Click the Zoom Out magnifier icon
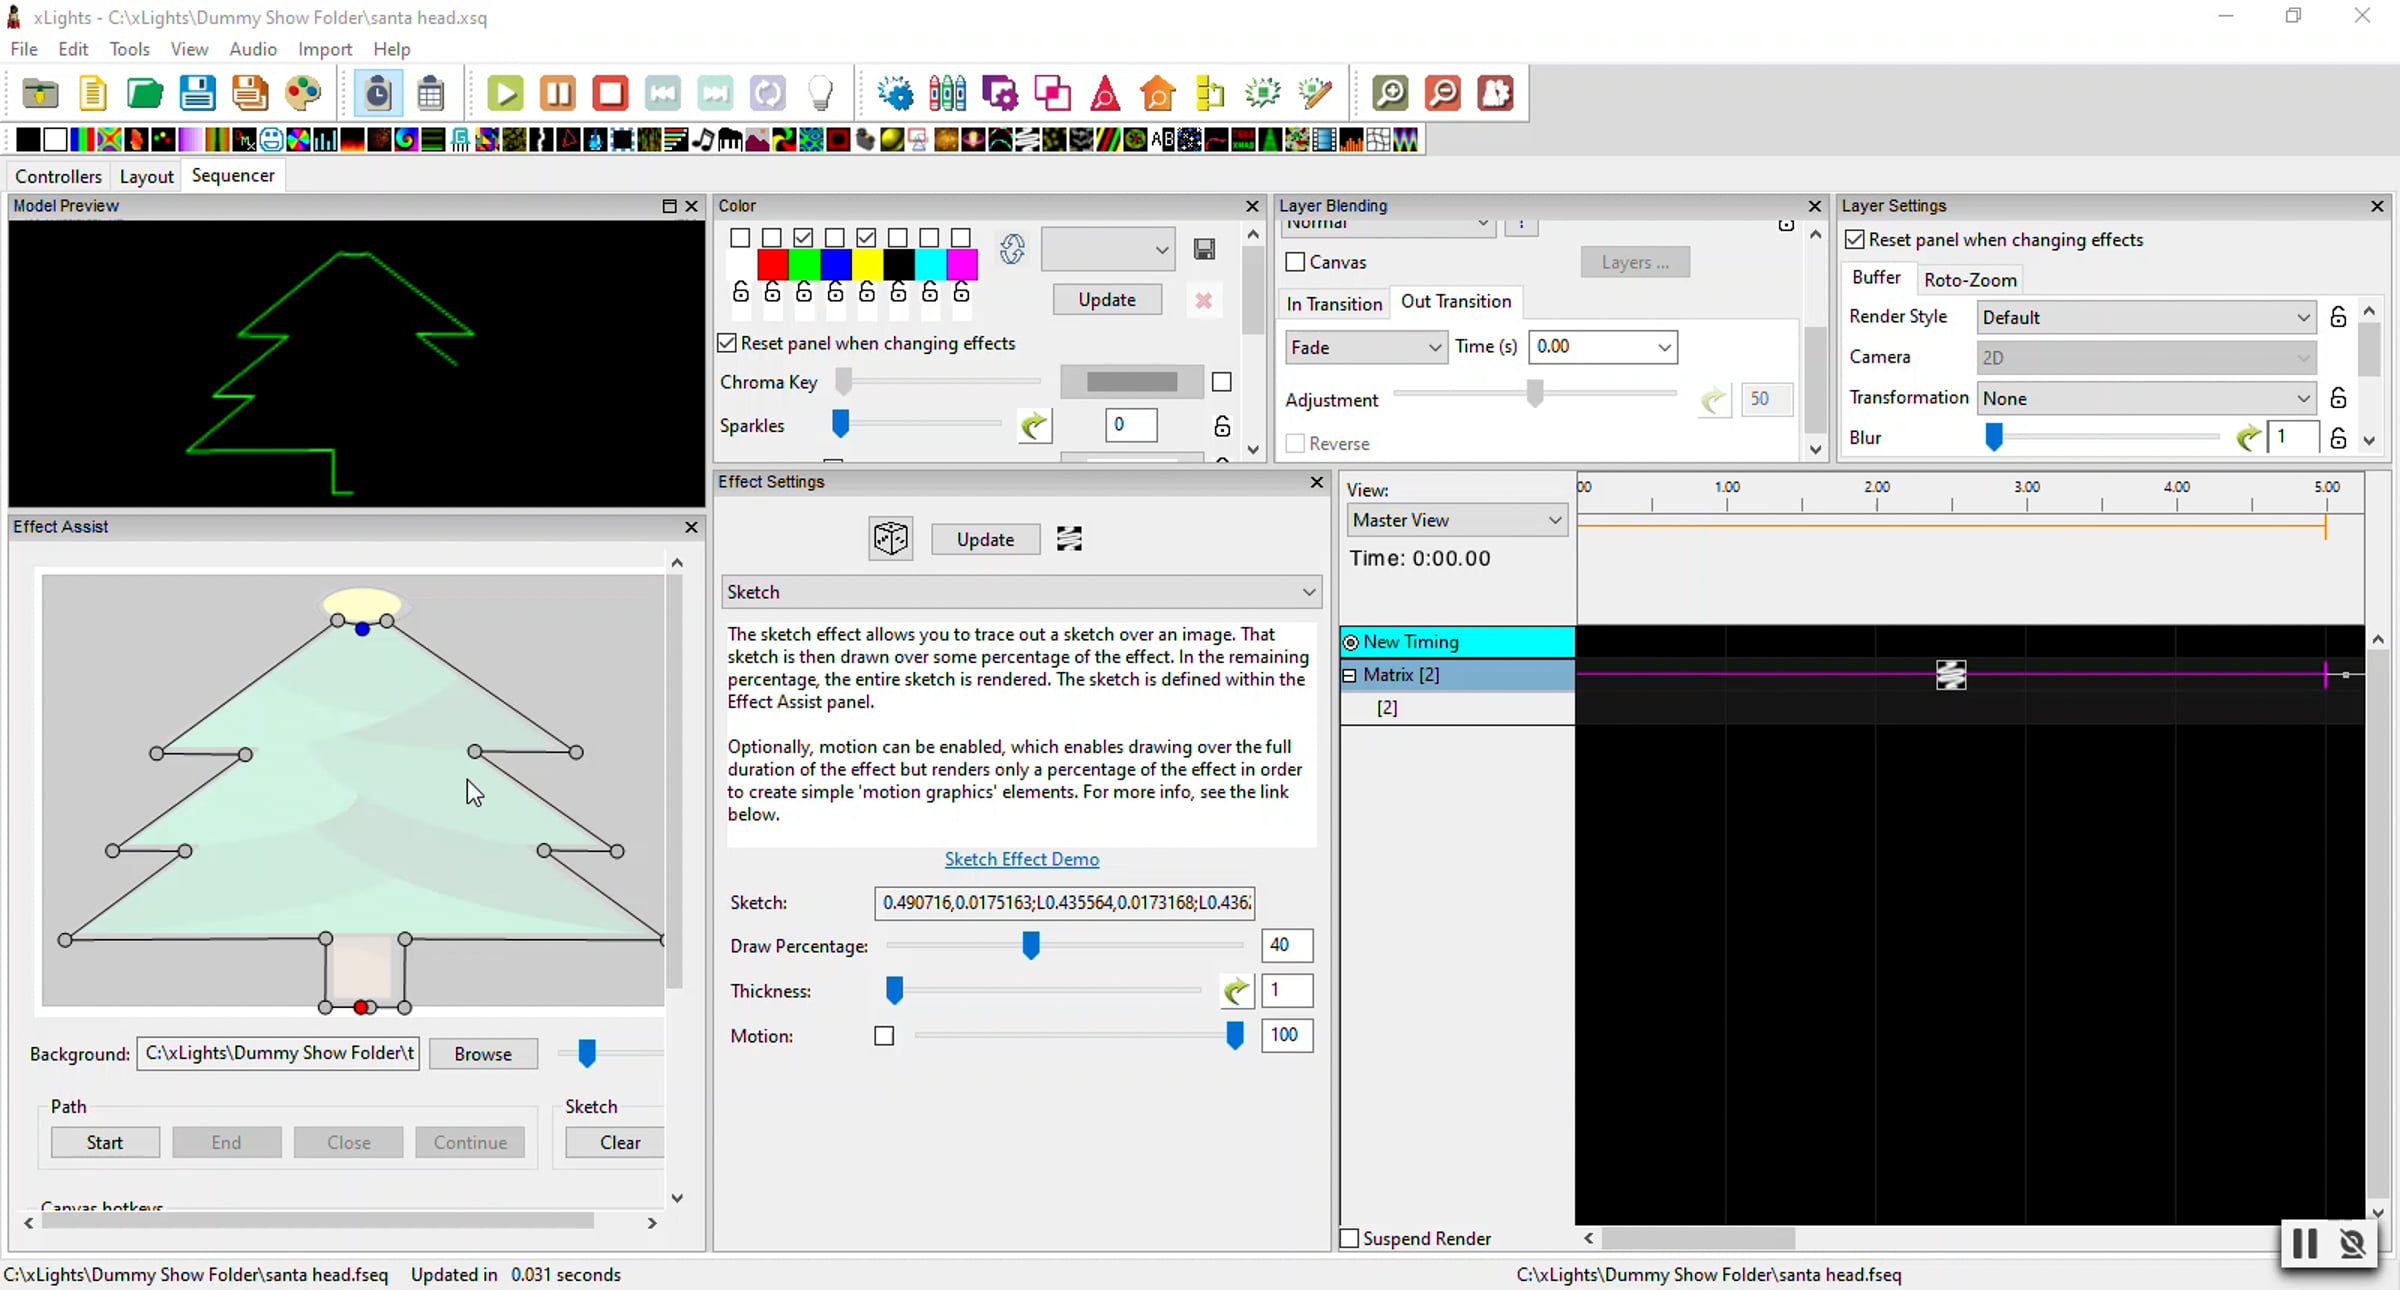This screenshot has height=1290, width=2400. click(1443, 94)
